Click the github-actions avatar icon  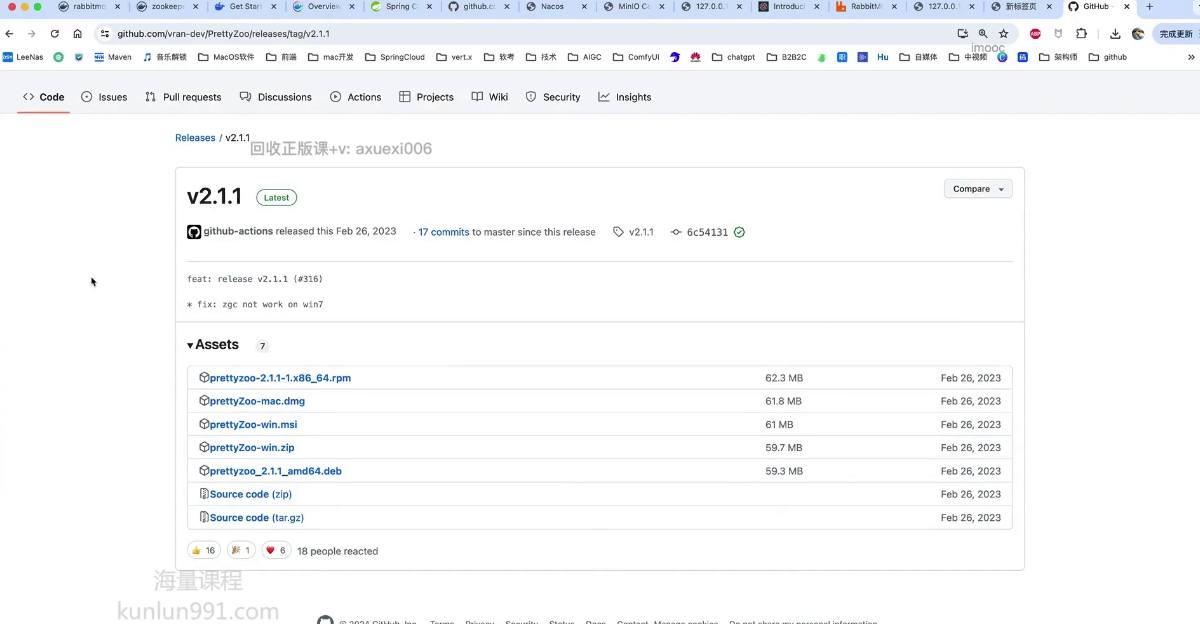194,232
